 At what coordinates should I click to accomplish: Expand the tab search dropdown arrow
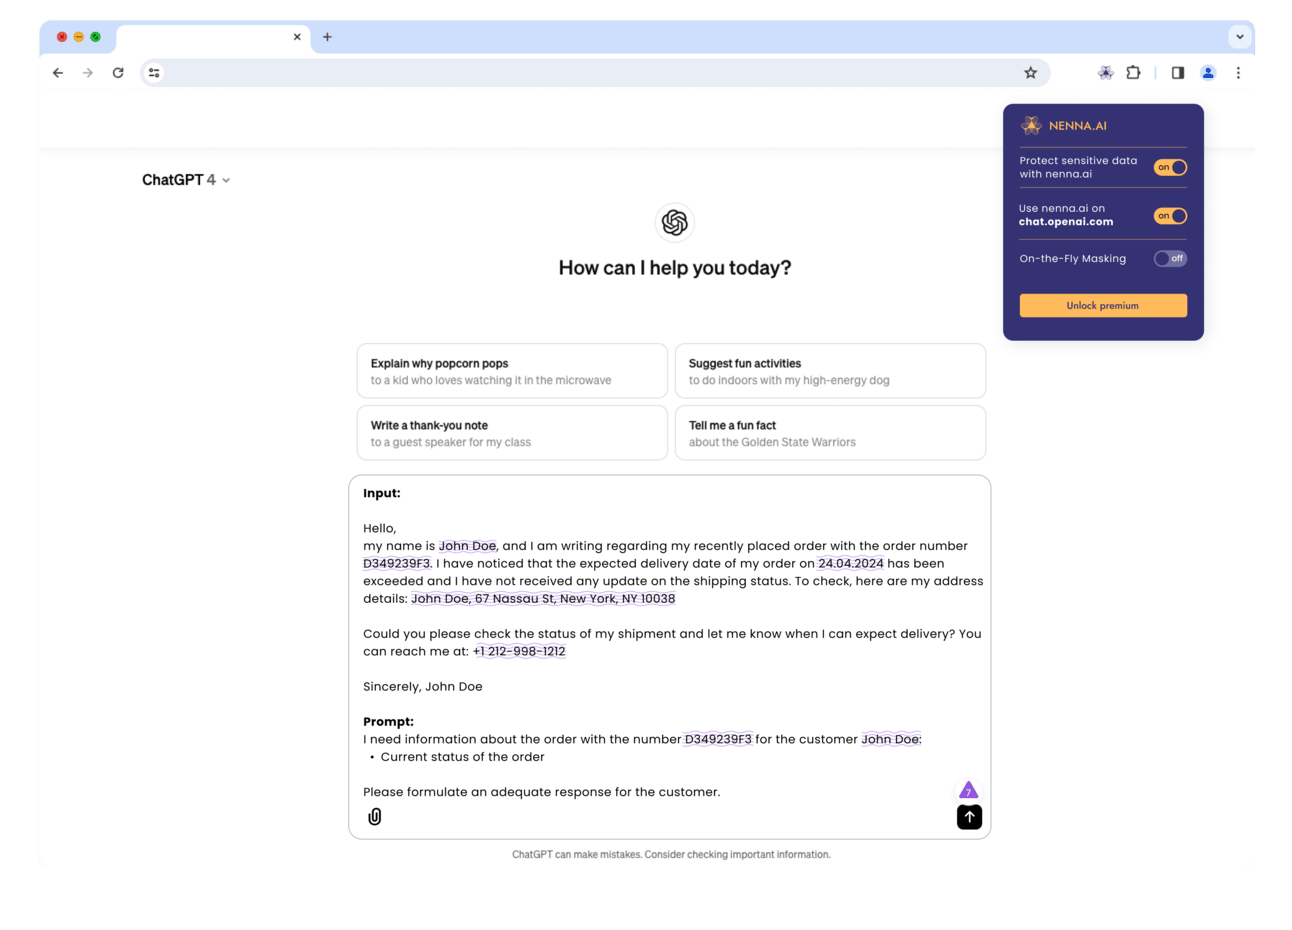pos(1240,37)
